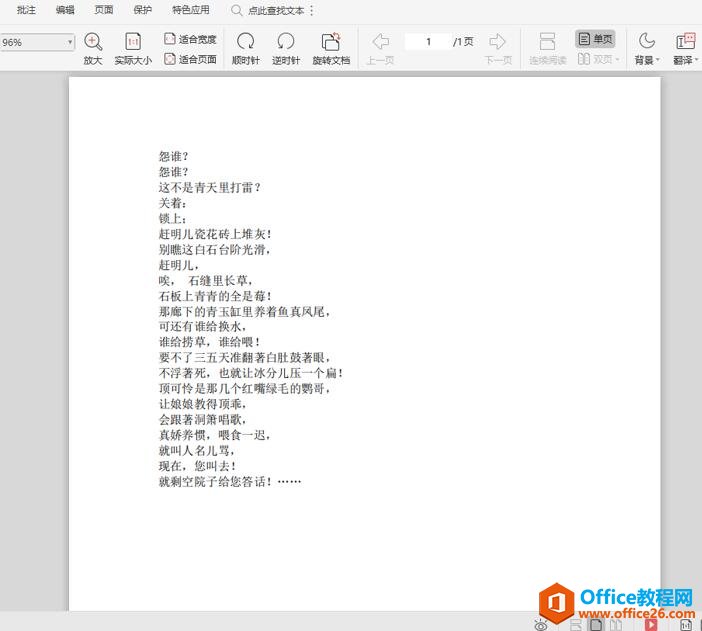Rotate page counterclockwise (逆时针)
Viewport: 702px width, 631px height.
click(286, 42)
